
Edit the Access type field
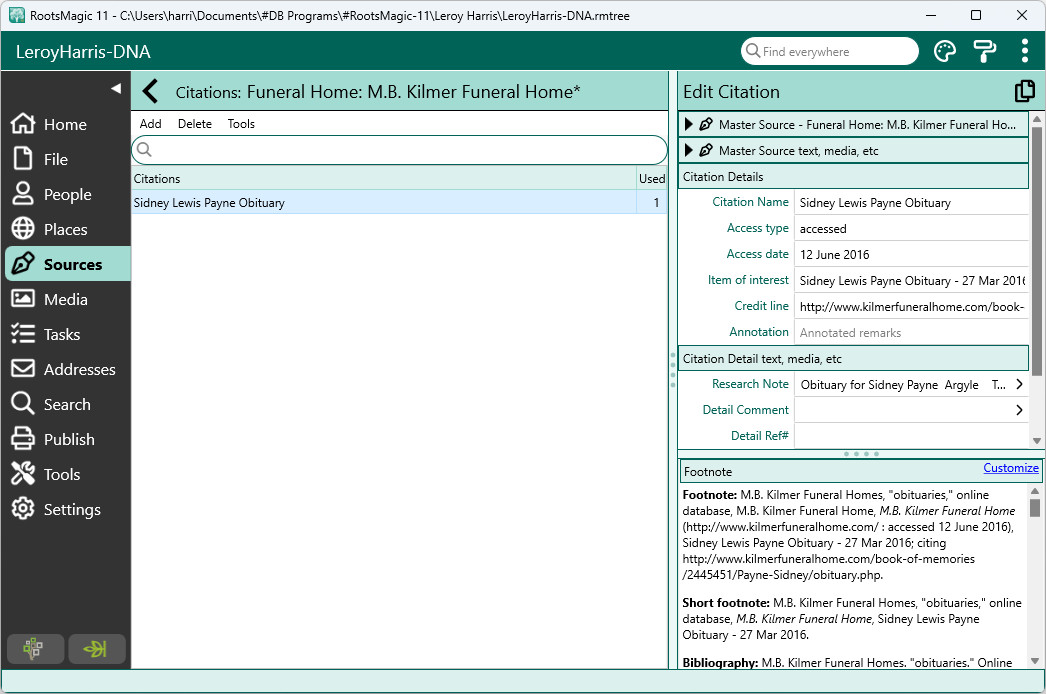[911, 228]
